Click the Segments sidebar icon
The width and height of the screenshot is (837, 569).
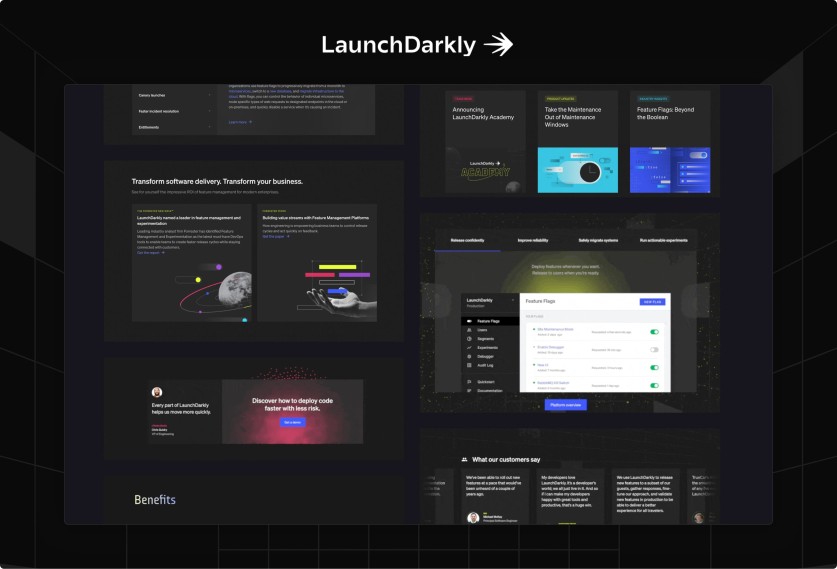(x=469, y=339)
